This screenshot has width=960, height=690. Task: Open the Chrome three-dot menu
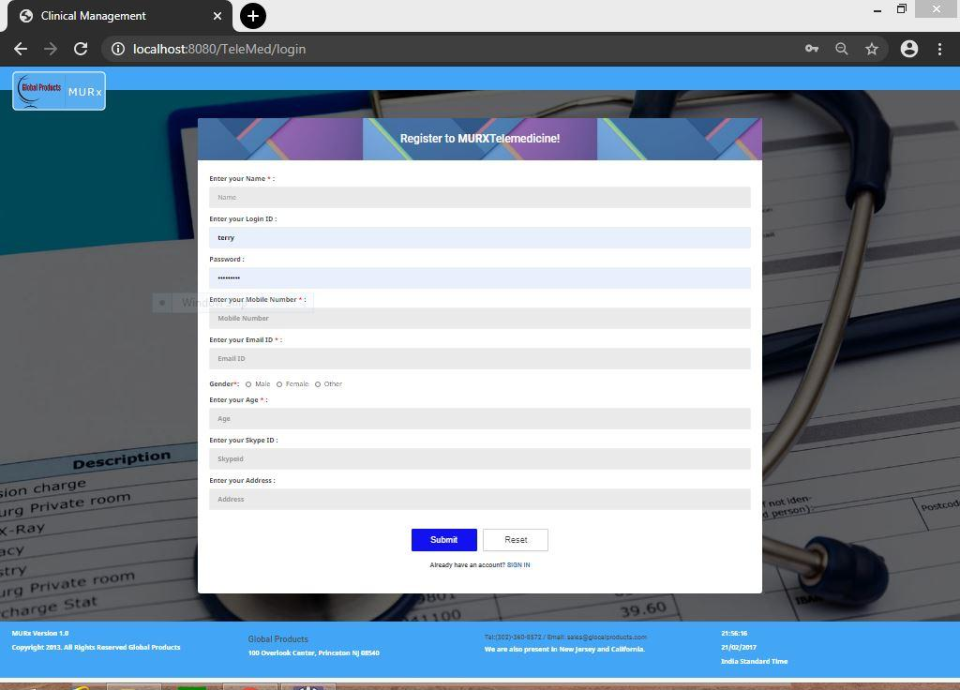(940, 49)
